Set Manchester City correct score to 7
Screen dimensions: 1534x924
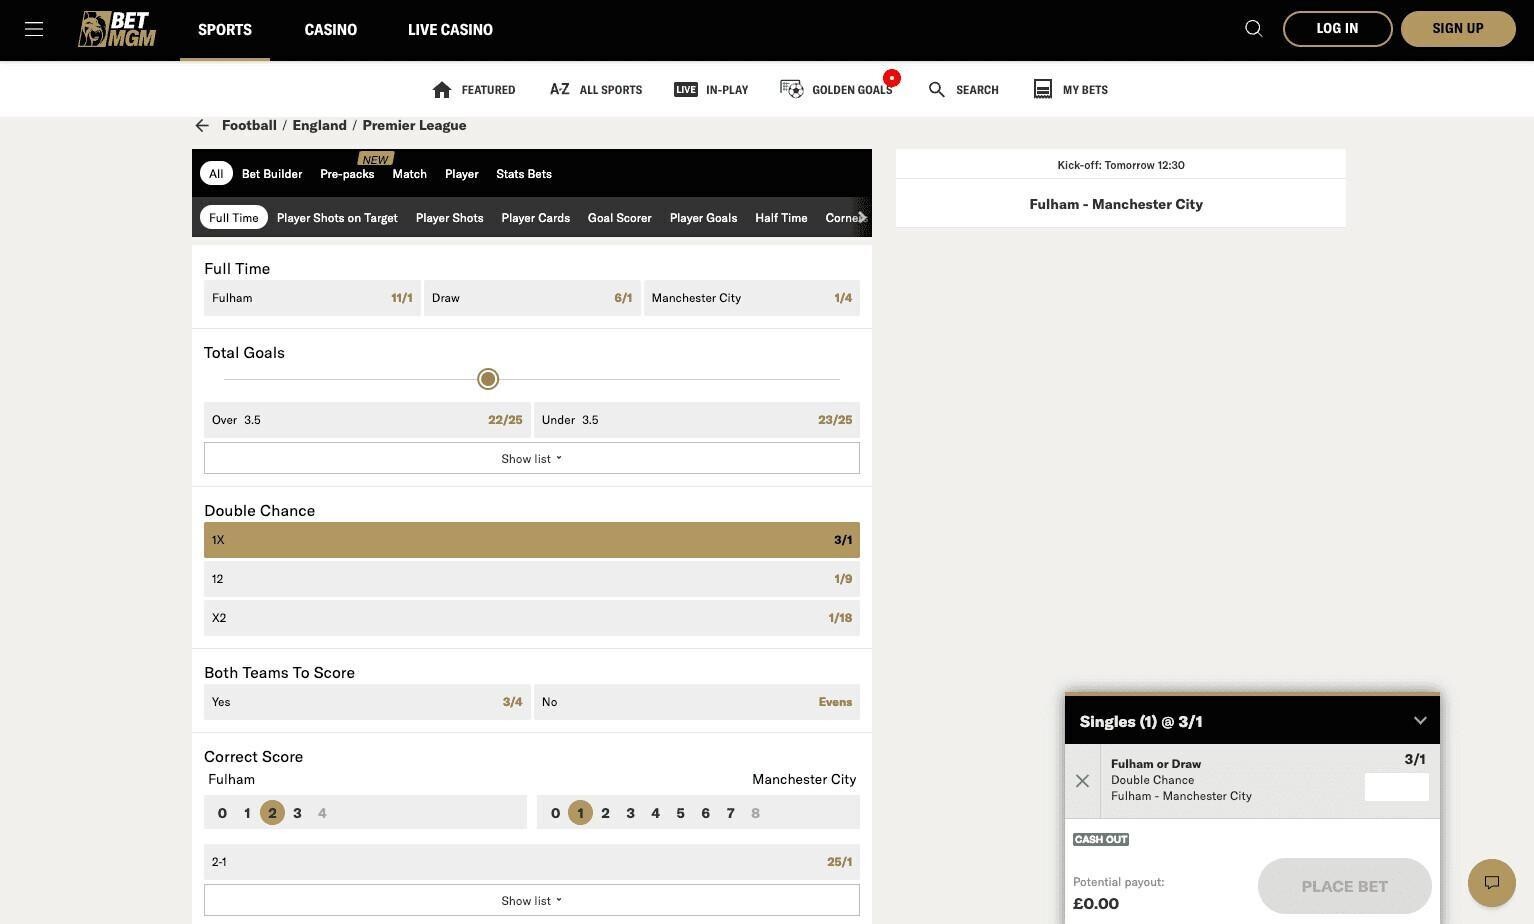point(730,813)
